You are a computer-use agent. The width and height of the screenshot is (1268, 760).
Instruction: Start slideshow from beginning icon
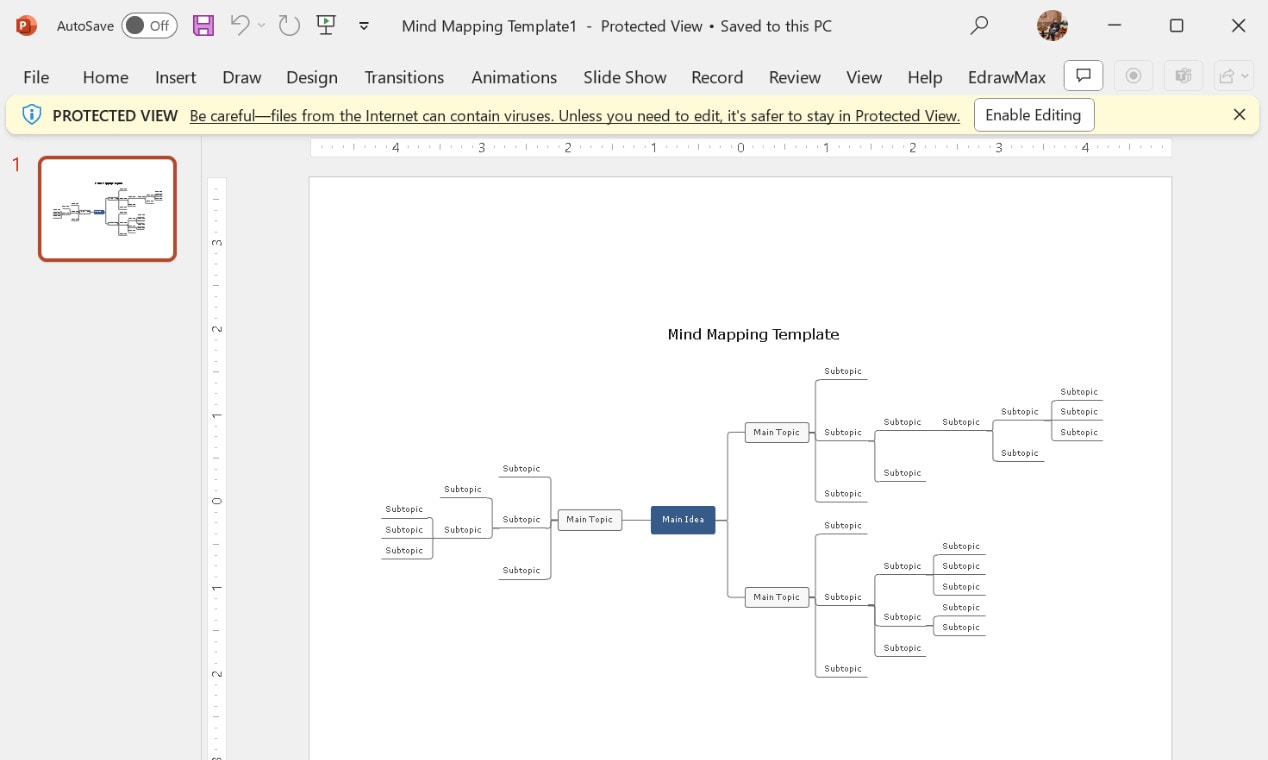[x=326, y=26]
